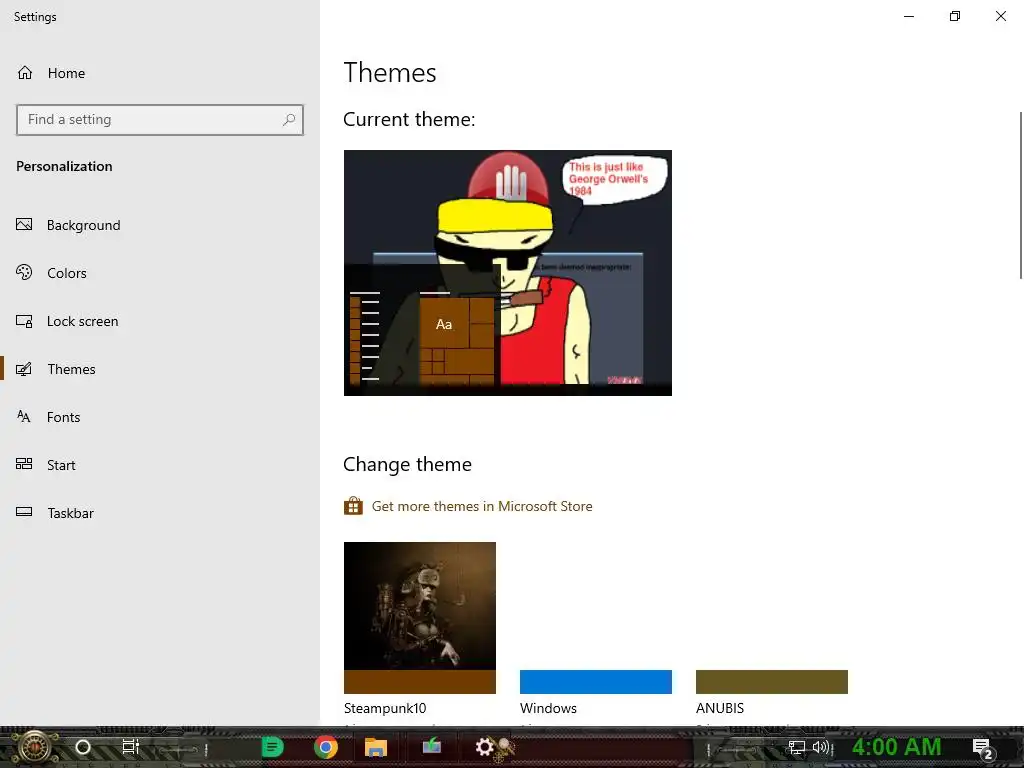1024x768 pixels.
Task: Apply the Steampunk10 theme
Action: pyautogui.click(x=420, y=618)
